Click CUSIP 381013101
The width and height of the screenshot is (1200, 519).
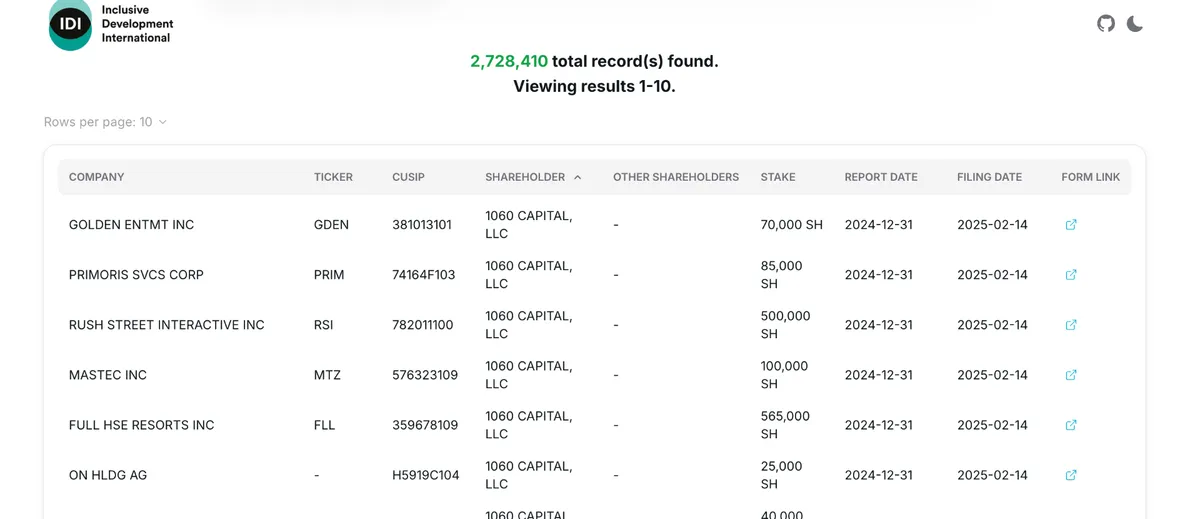[x=422, y=225]
